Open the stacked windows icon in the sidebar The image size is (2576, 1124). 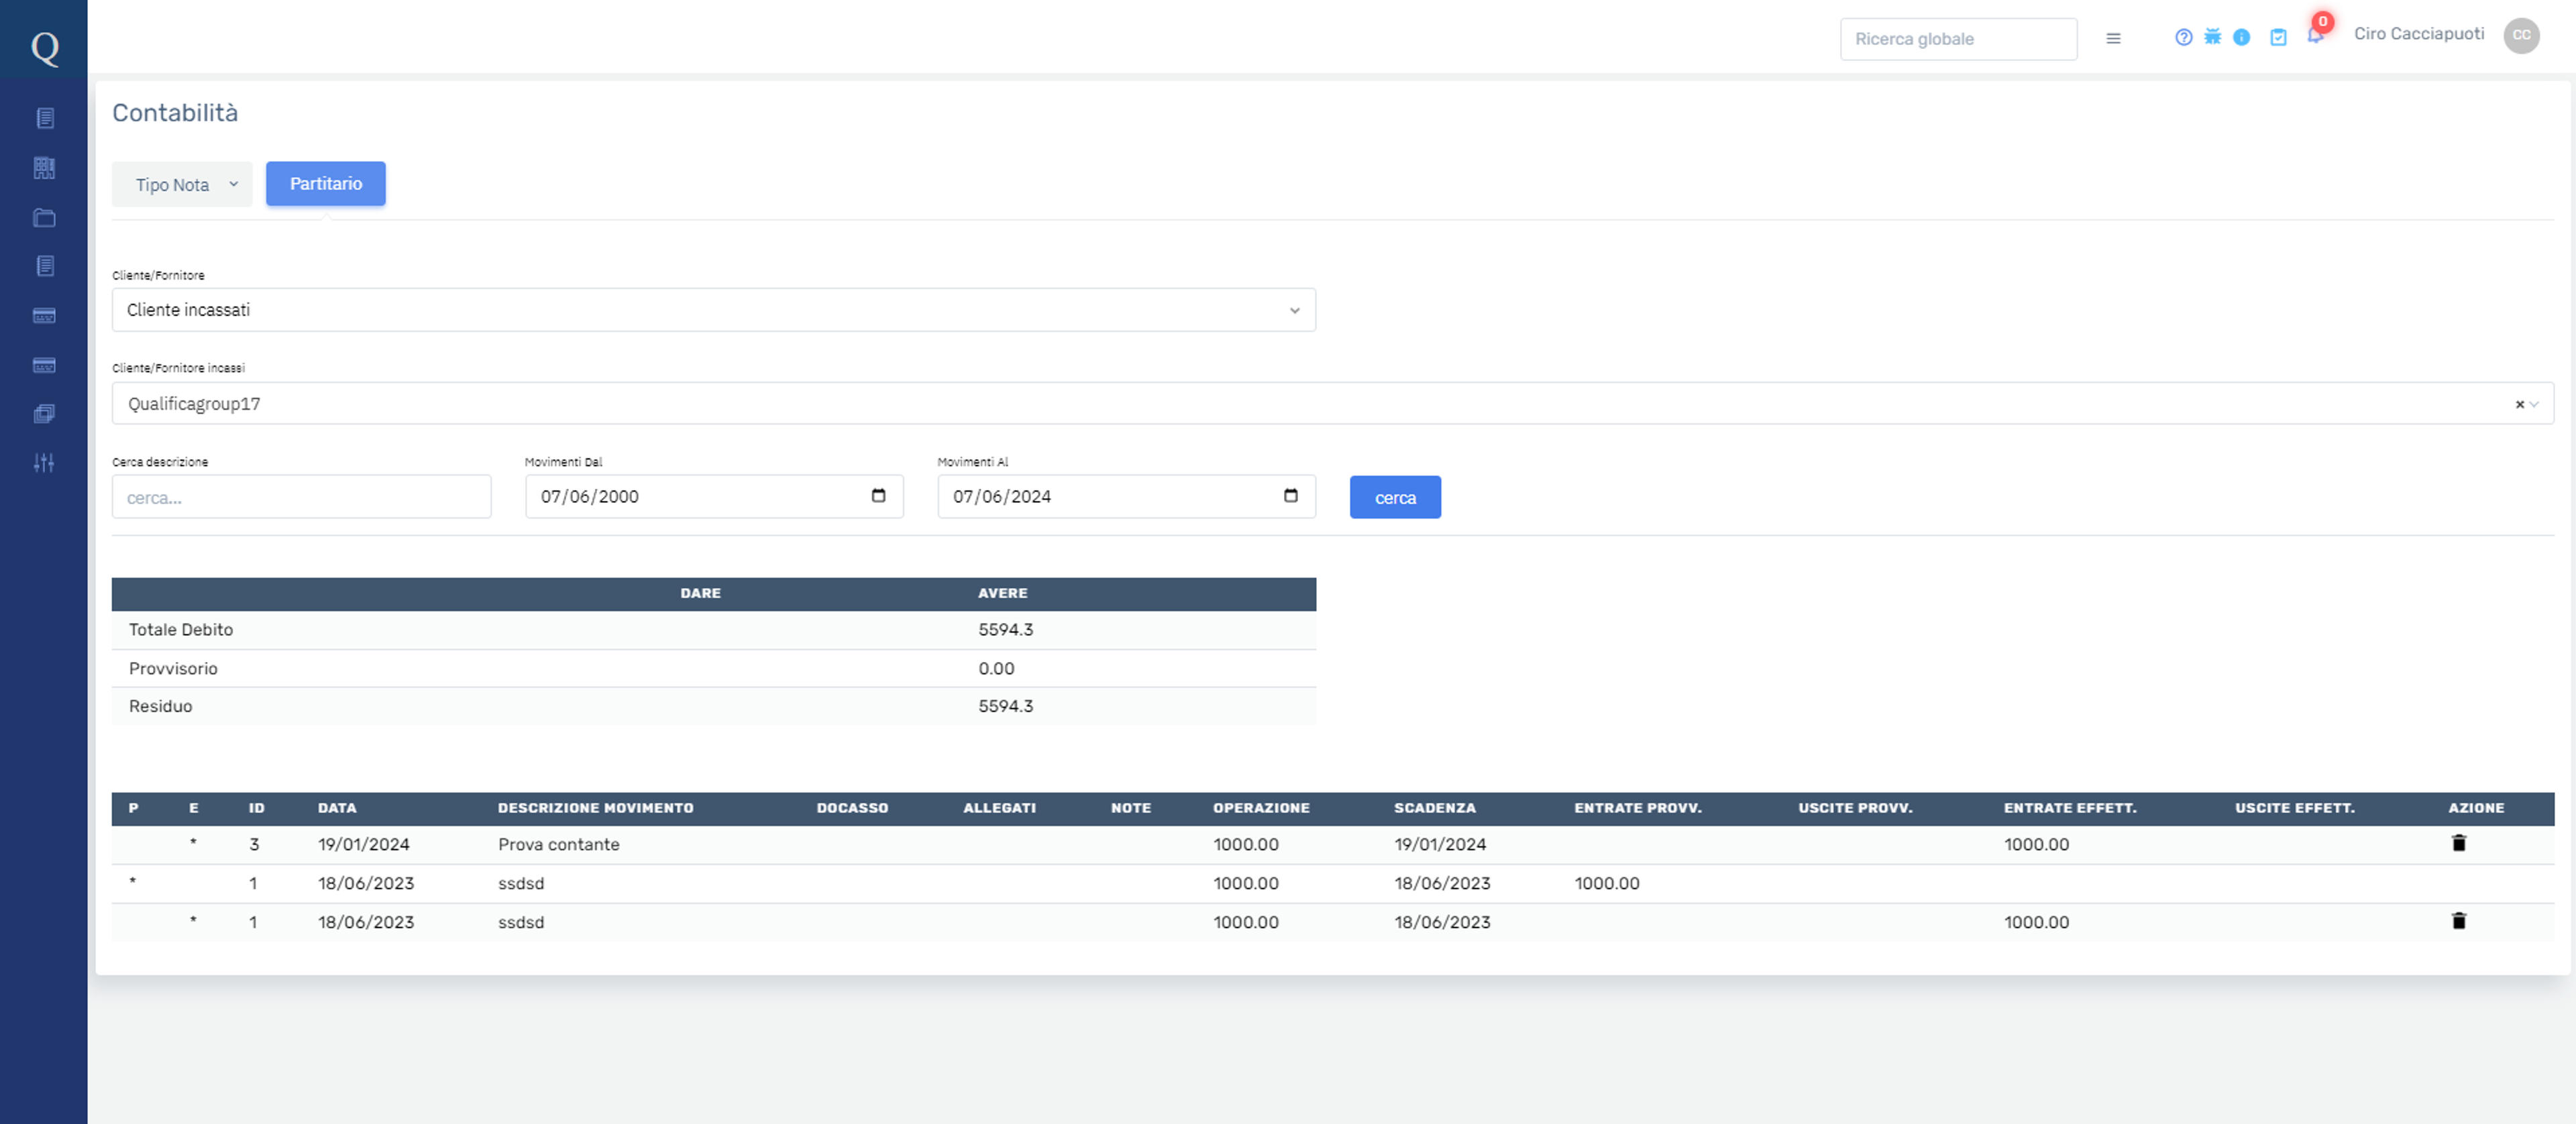[x=44, y=414]
